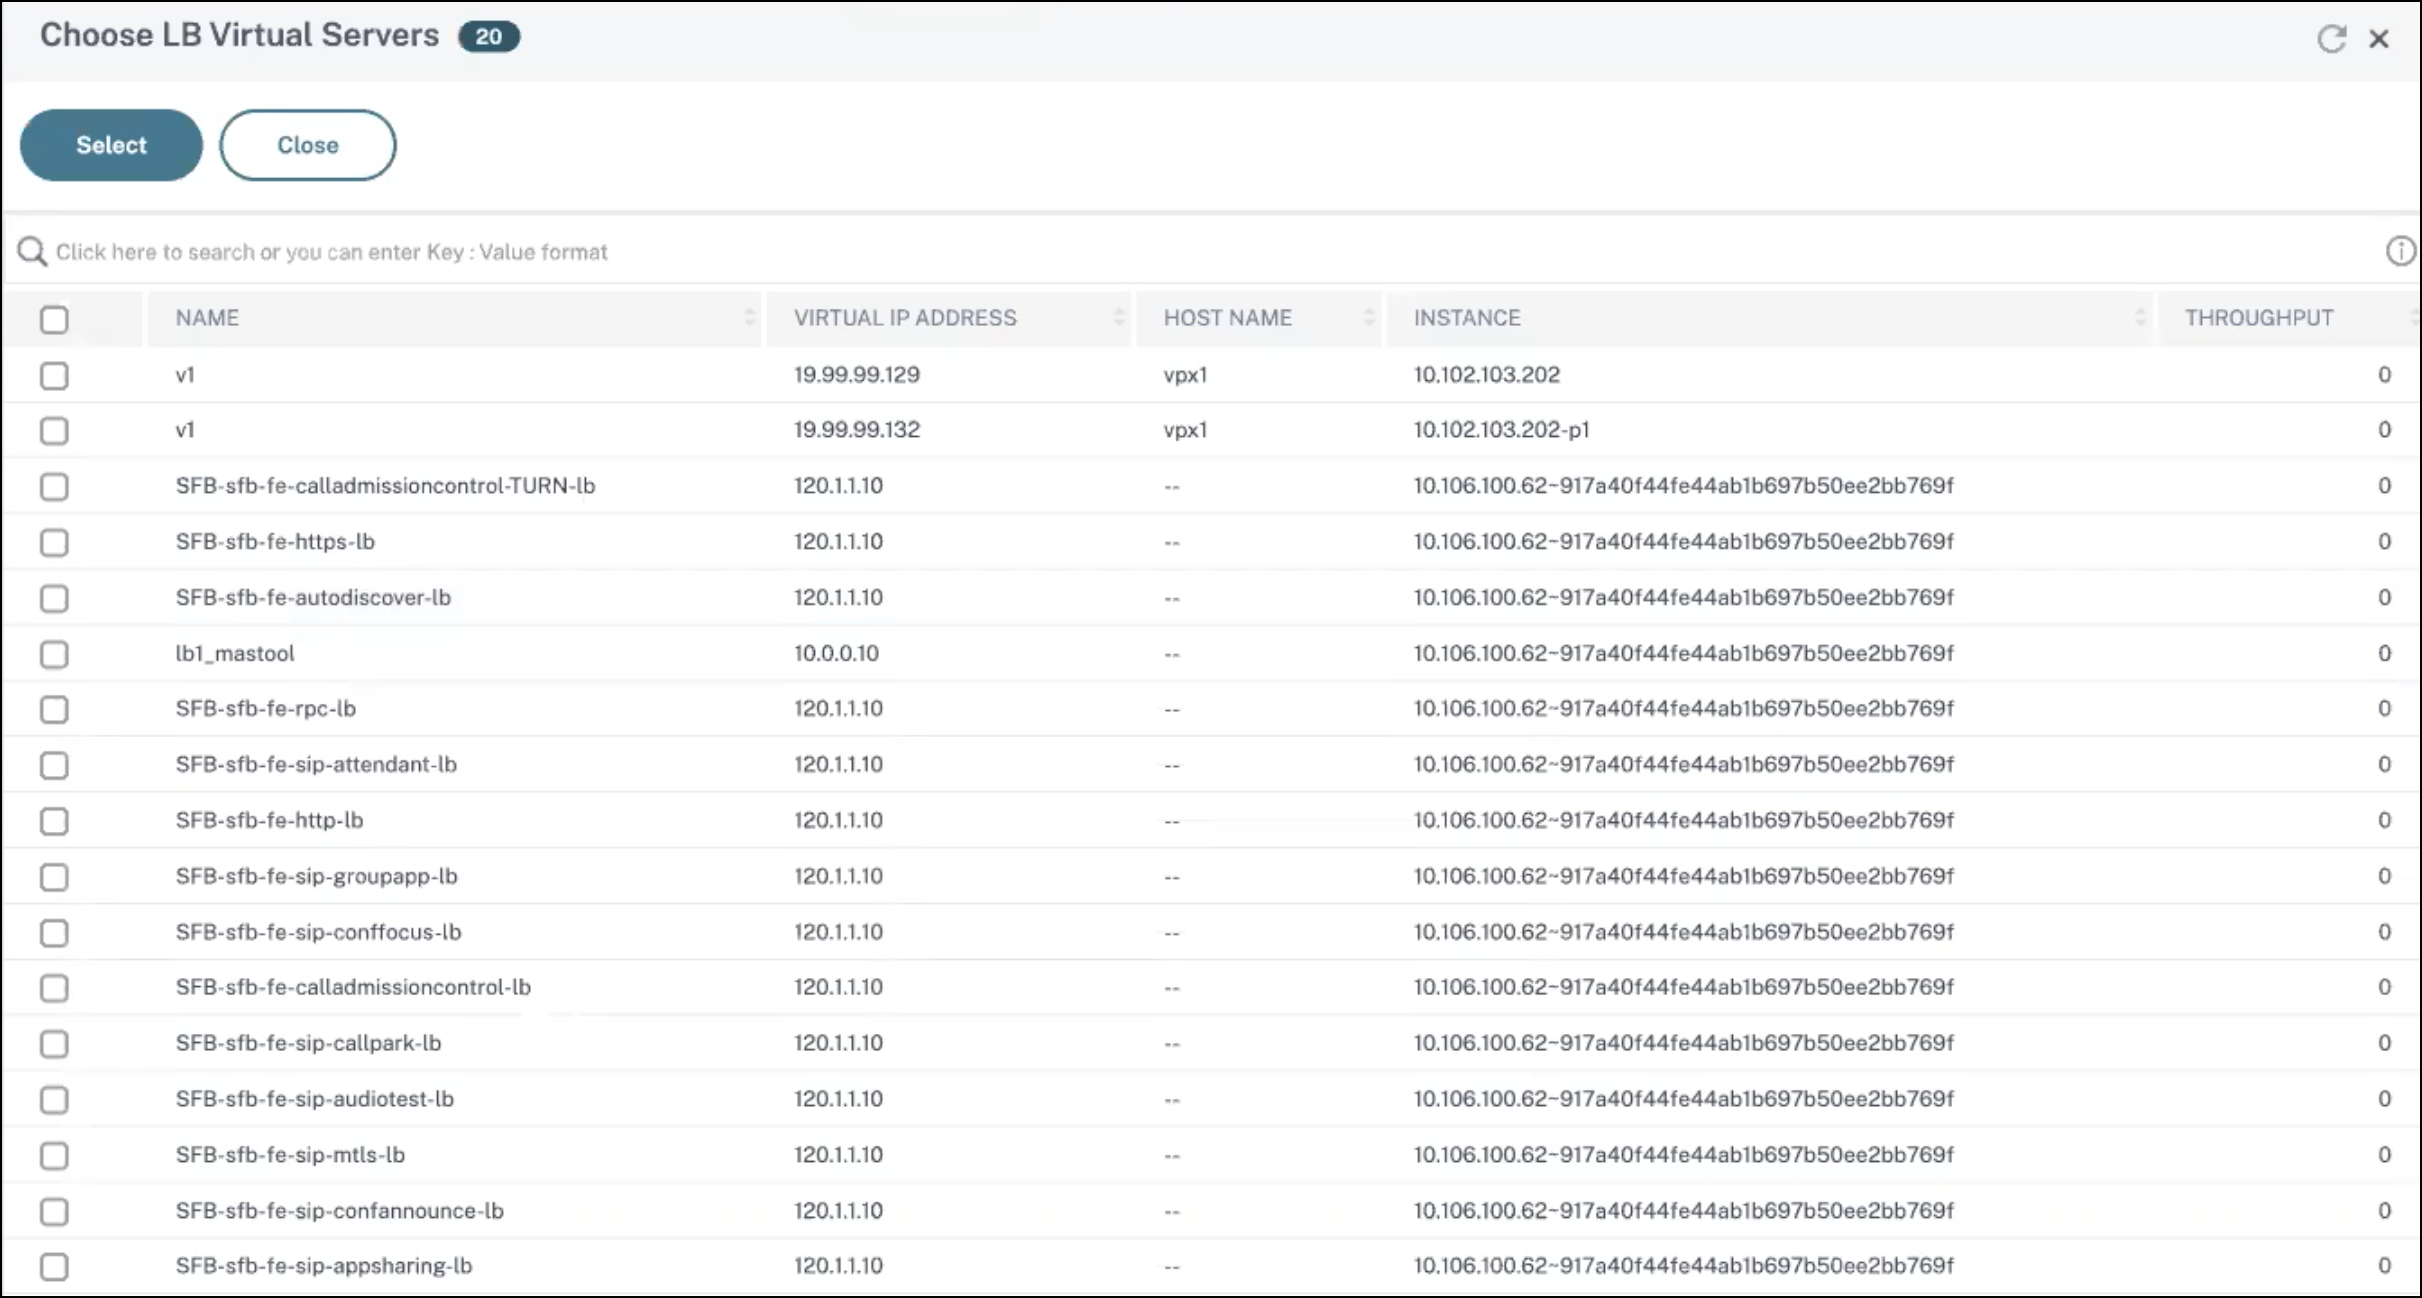Screen dimensions: 2422x1298
Task: Sort by the VIRTUAL IP ADDRESS column arrows
Action: click(1118, 318)
